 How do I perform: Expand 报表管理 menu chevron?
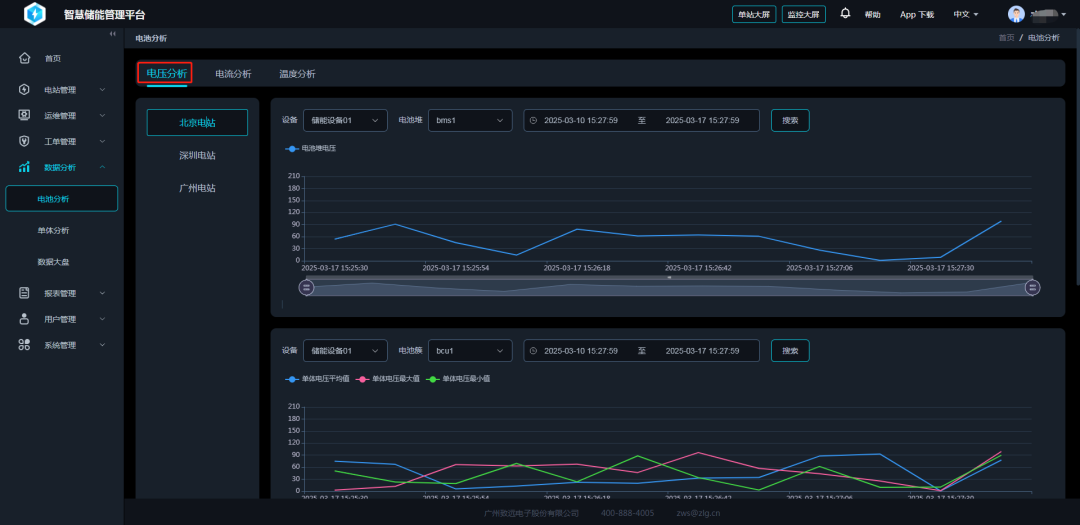(x=102, y=293)
